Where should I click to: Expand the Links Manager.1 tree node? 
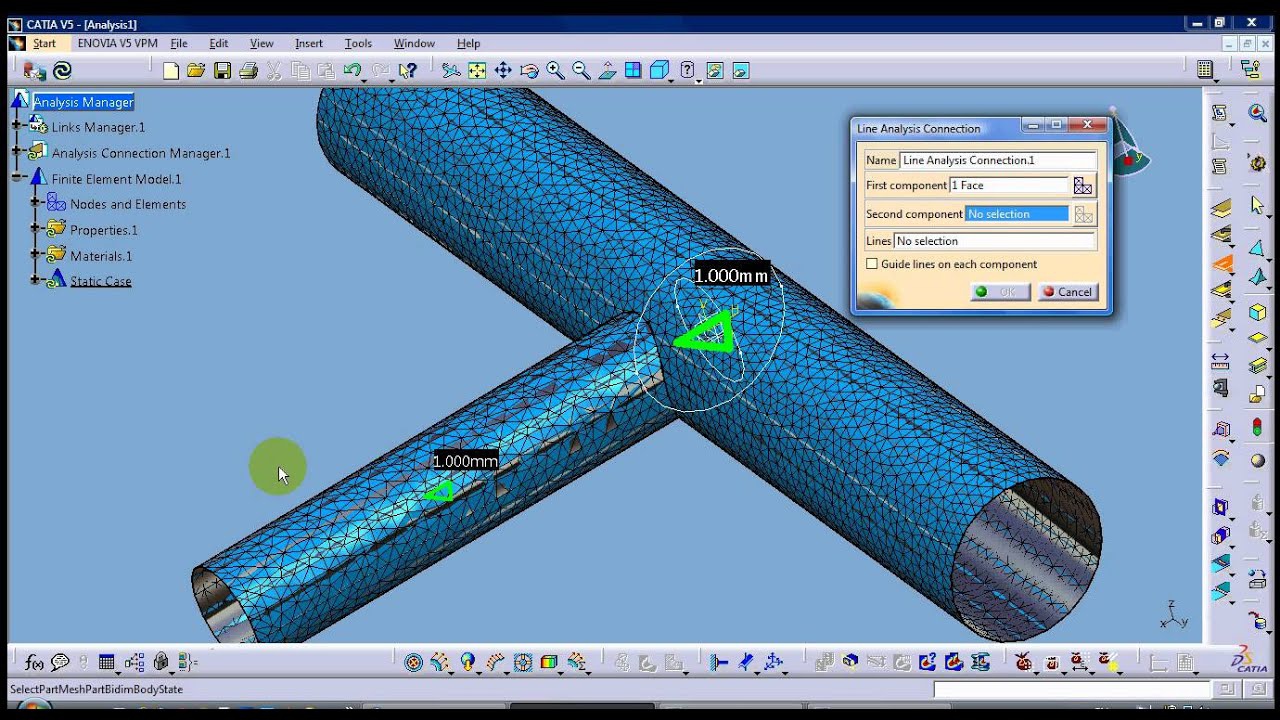[17, 127]
